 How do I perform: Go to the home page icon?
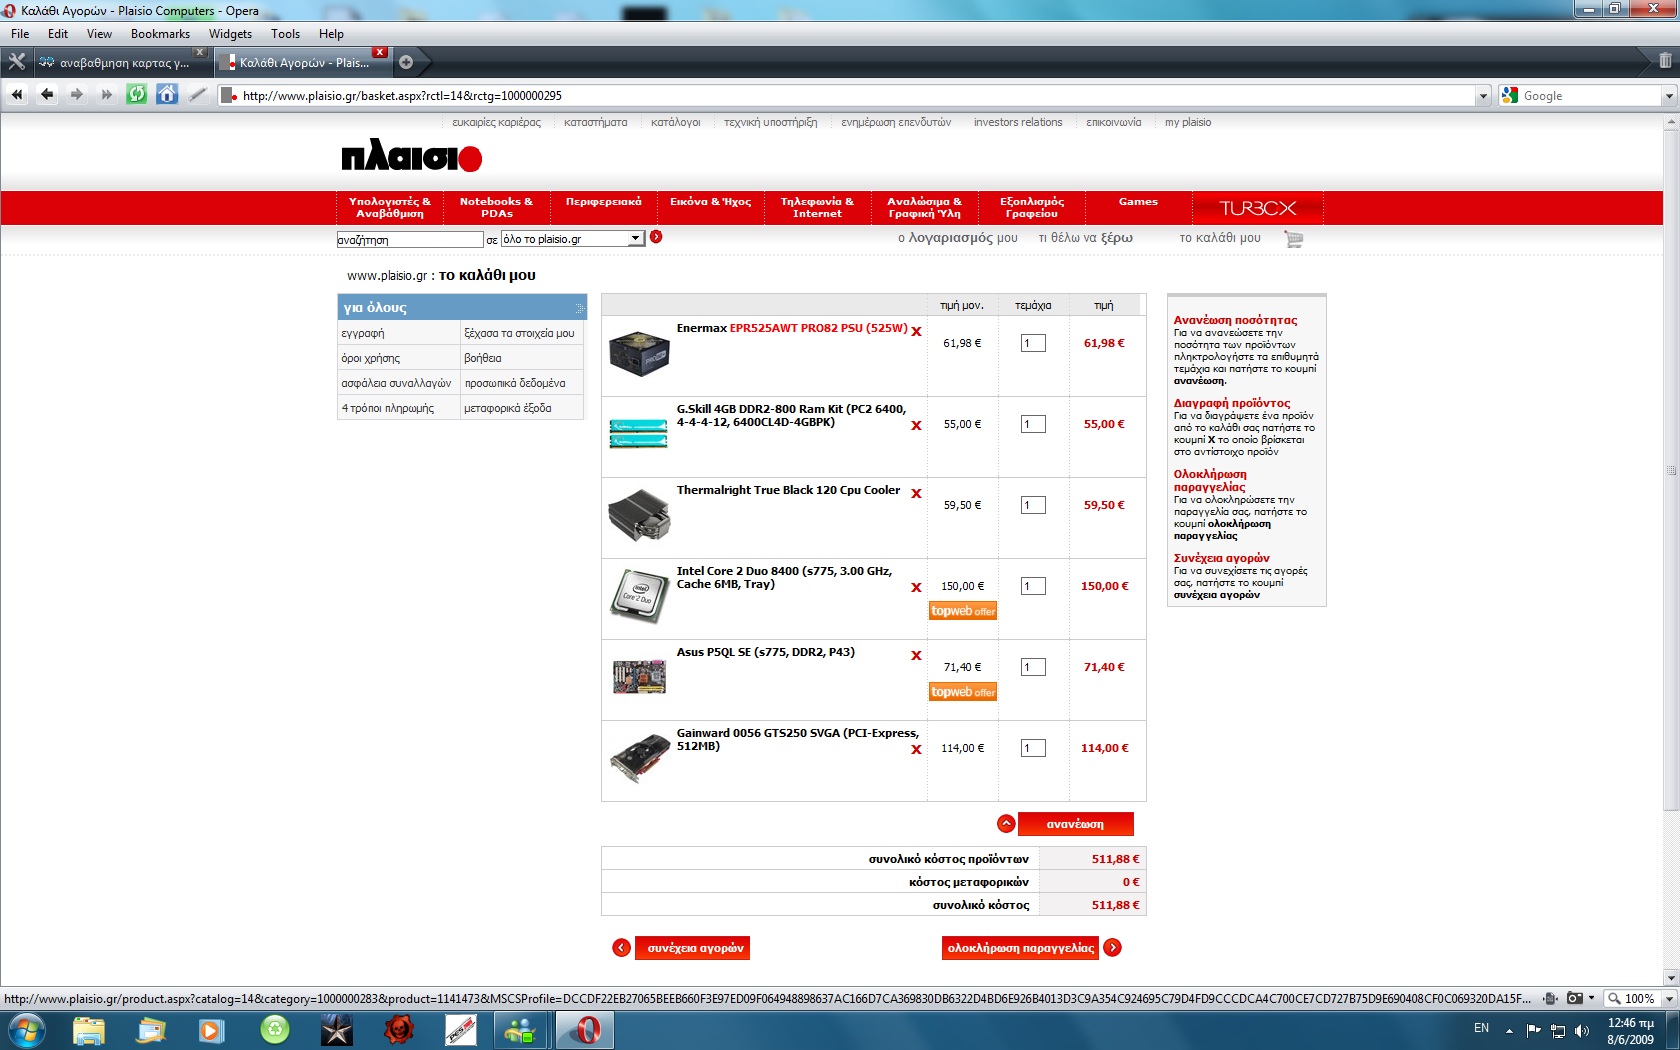pyautogui.click(x=167, y=95)
